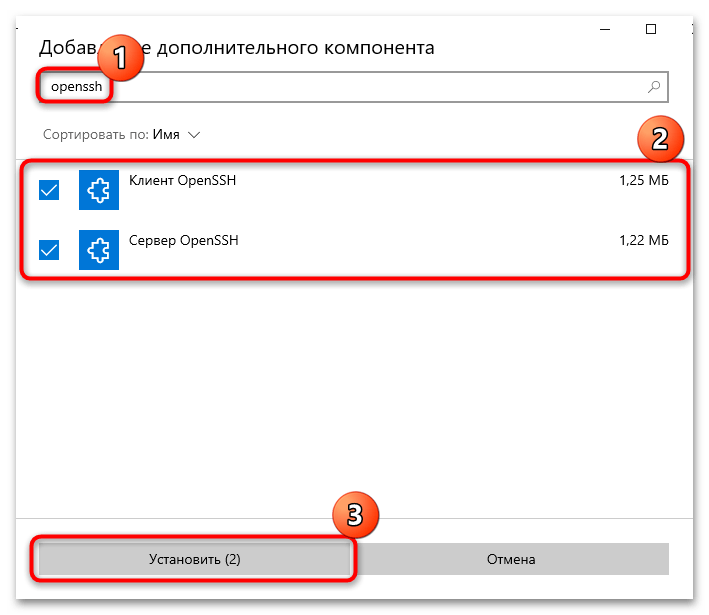Click the magnifier search icon
The height and width of the screenshot is (615, 709).
tap(654, 86)
